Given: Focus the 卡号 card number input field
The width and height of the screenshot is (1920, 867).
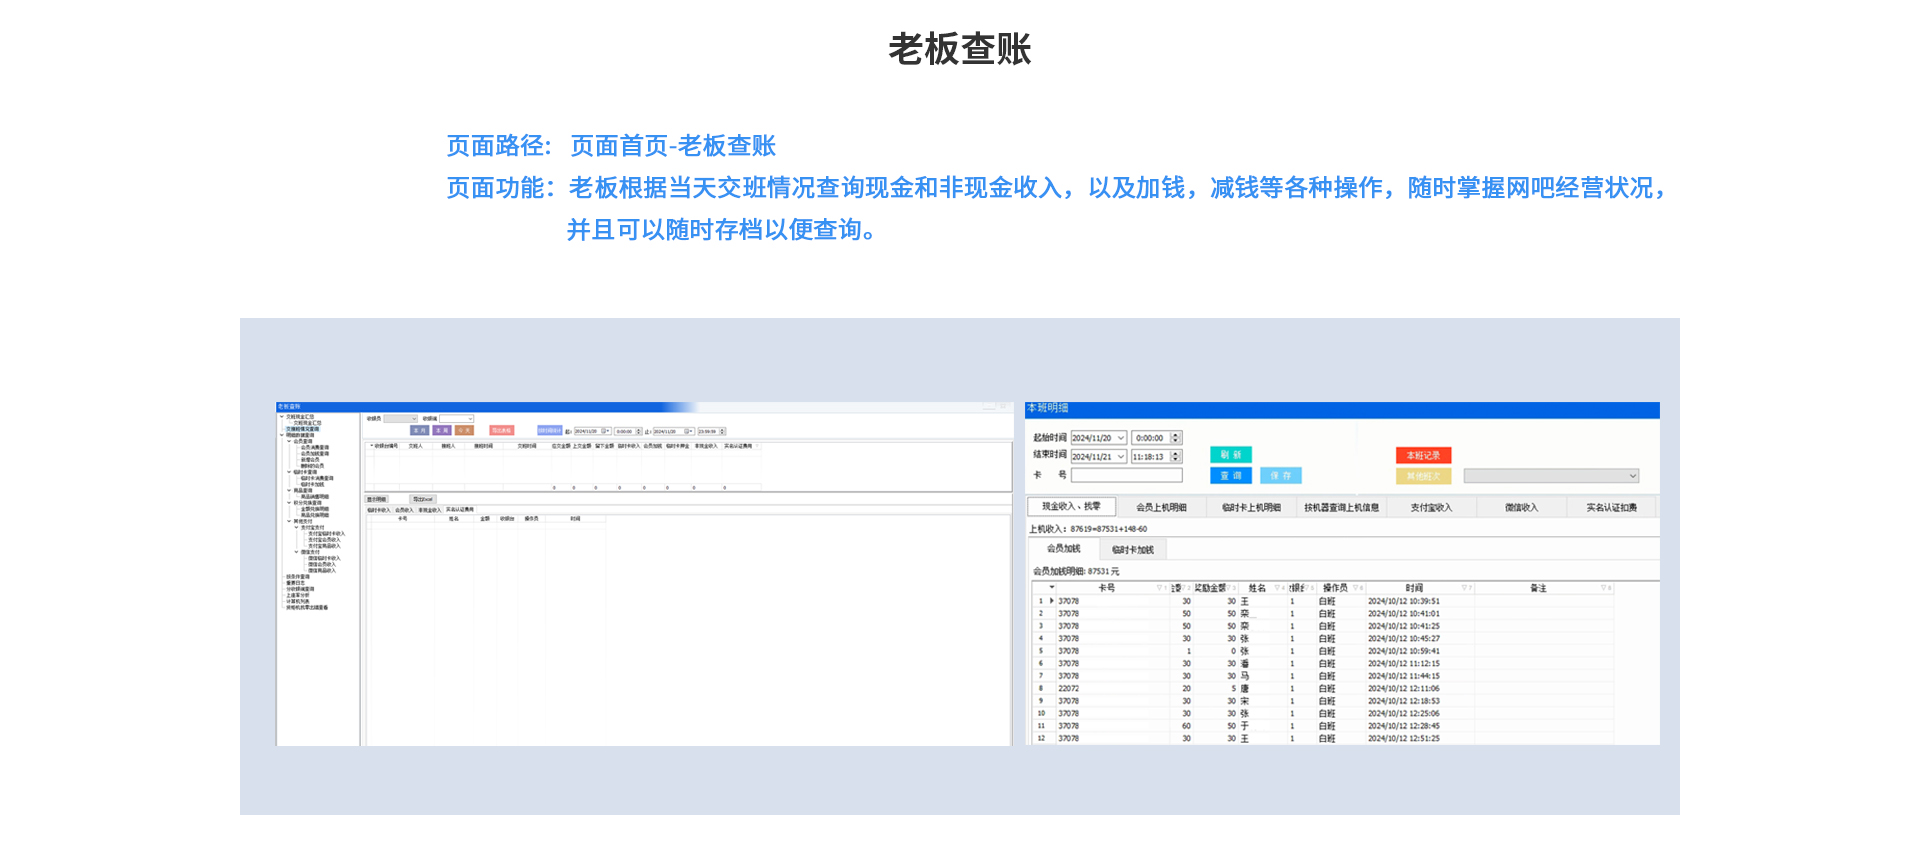Looking at the screenshot, I should click(x=1126, y=476).
